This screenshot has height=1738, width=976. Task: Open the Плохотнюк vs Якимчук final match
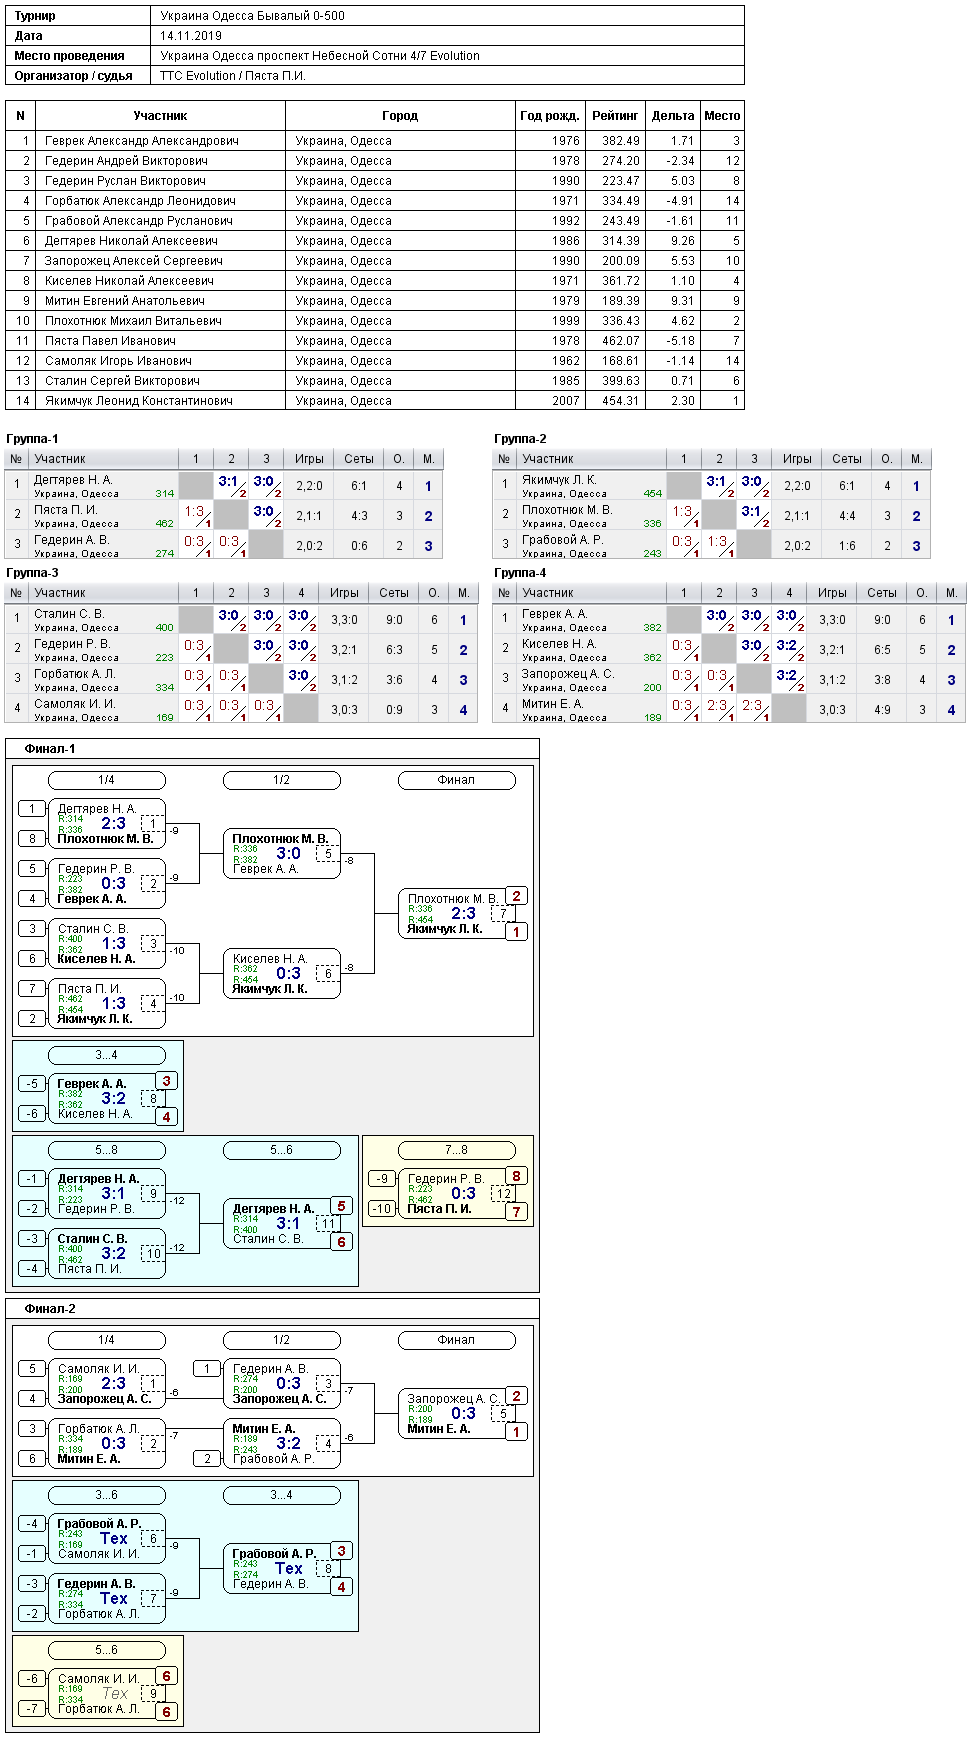point(456,914)
